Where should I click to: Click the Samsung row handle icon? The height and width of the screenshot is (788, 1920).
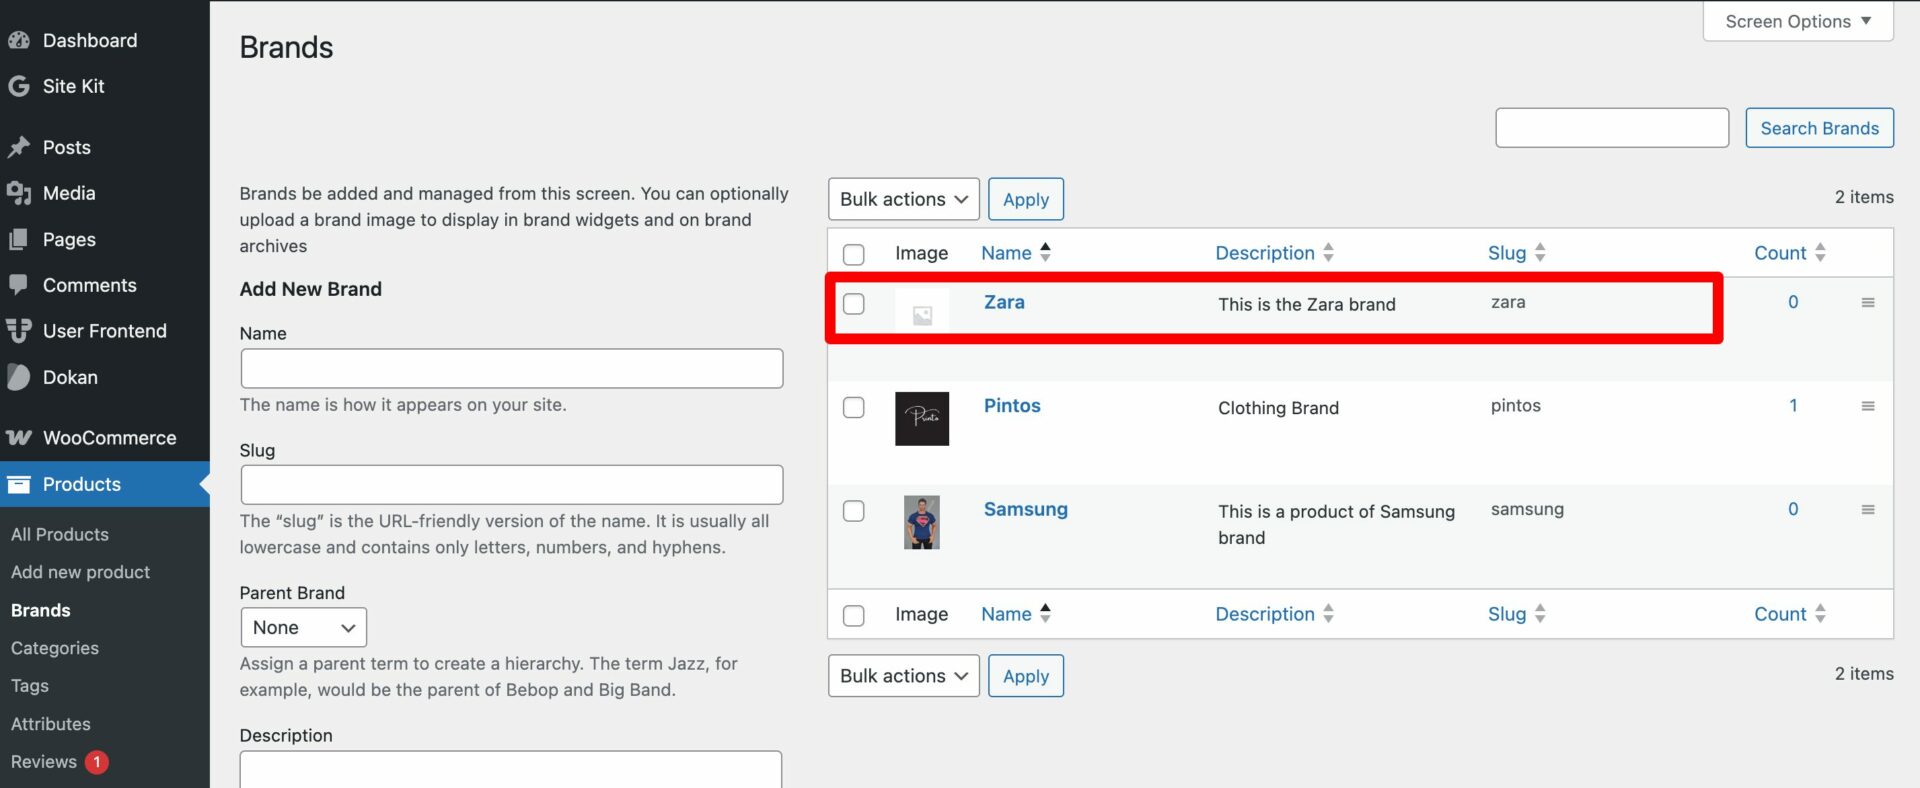(x=1867, y=509)
